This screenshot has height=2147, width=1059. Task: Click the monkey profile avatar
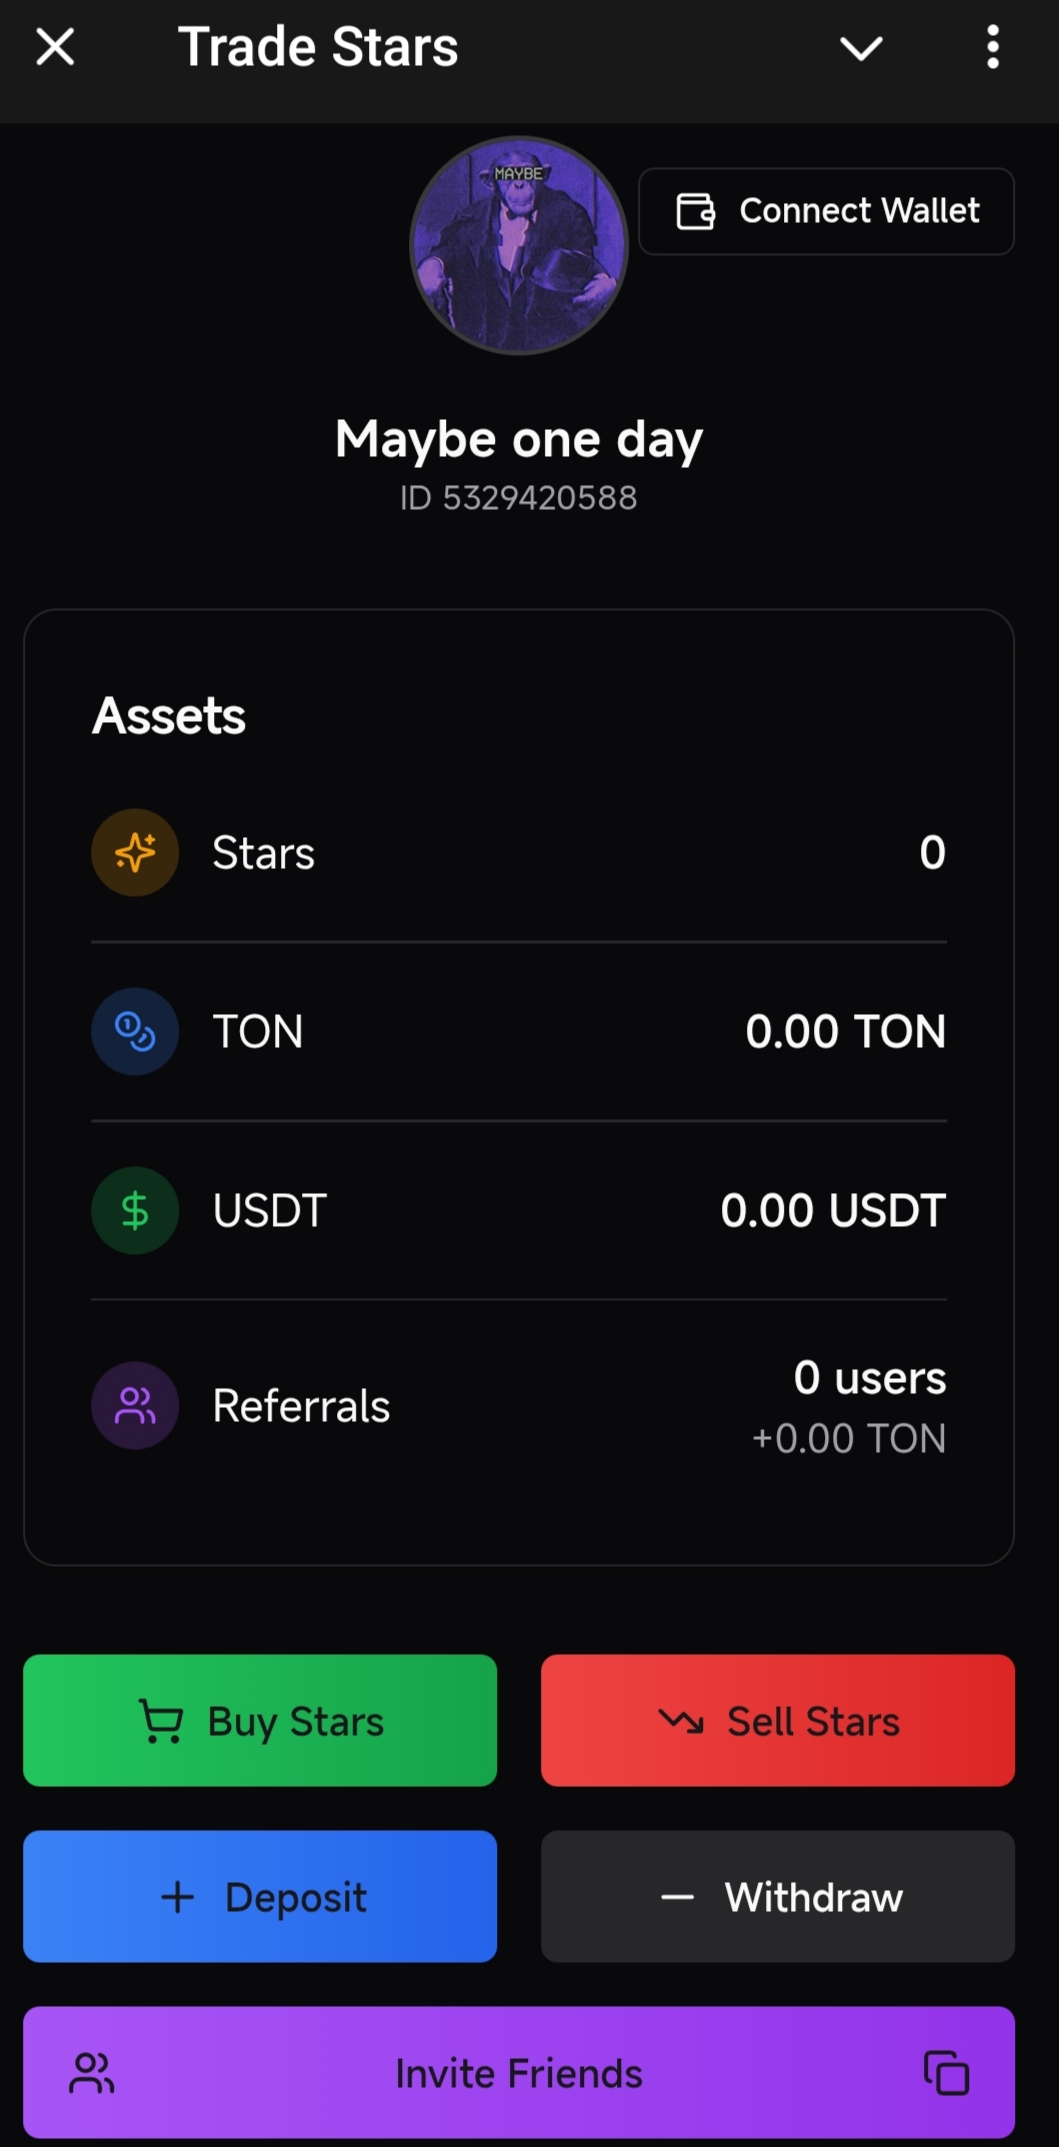(519, 245)
